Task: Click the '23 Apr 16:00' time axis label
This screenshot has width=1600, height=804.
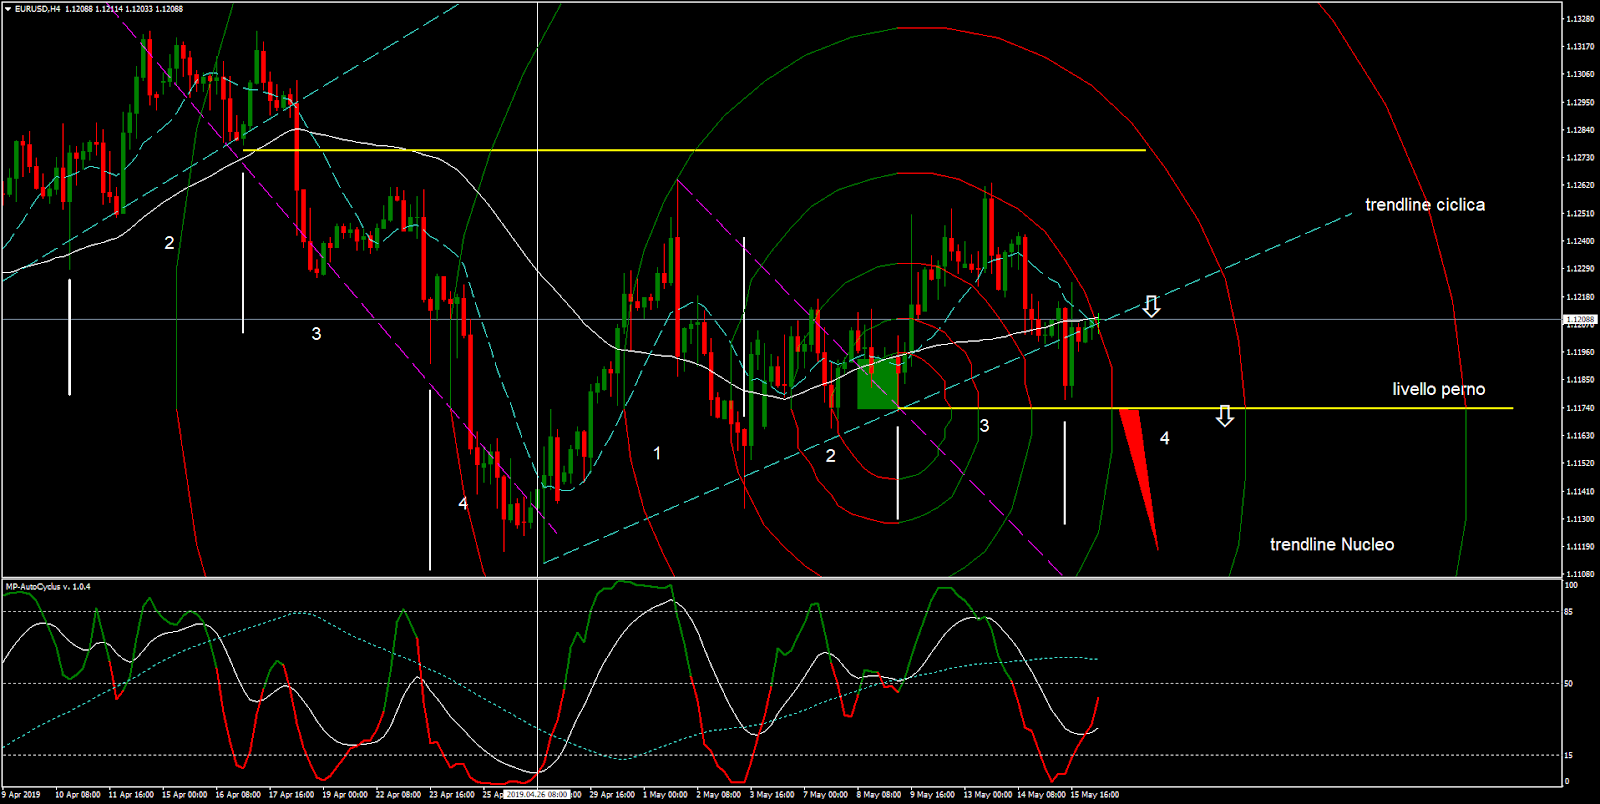Action: pyautogui.click(x=452, y=795)
